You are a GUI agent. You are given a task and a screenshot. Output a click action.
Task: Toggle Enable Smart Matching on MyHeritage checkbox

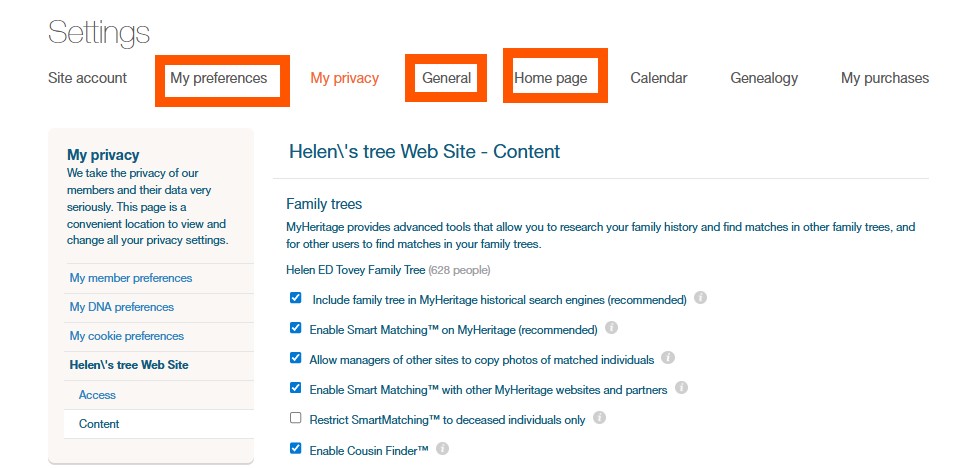point(295,328)
